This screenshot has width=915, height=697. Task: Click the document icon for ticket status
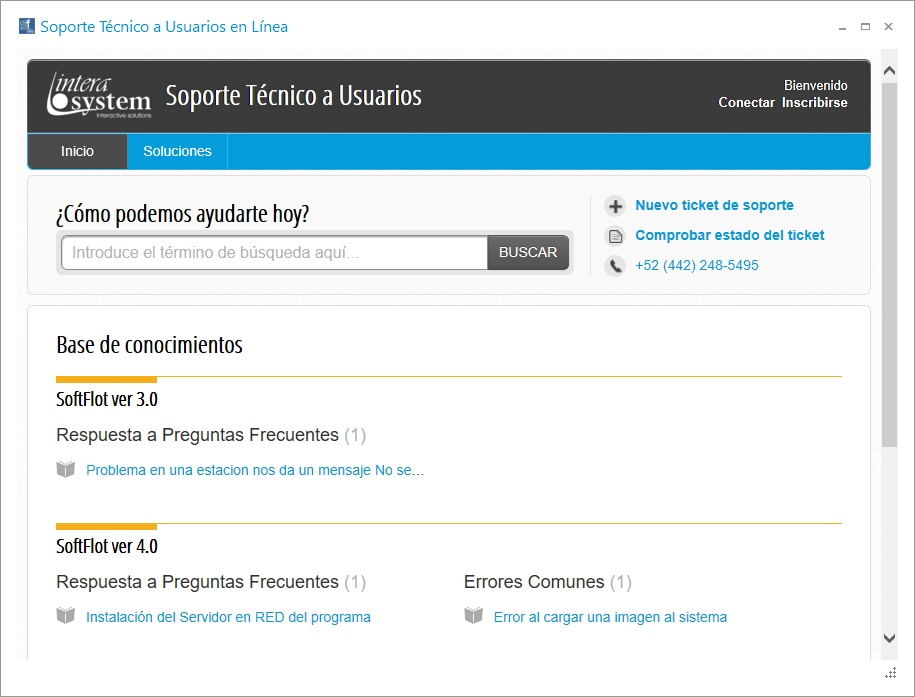coord(615,236)
